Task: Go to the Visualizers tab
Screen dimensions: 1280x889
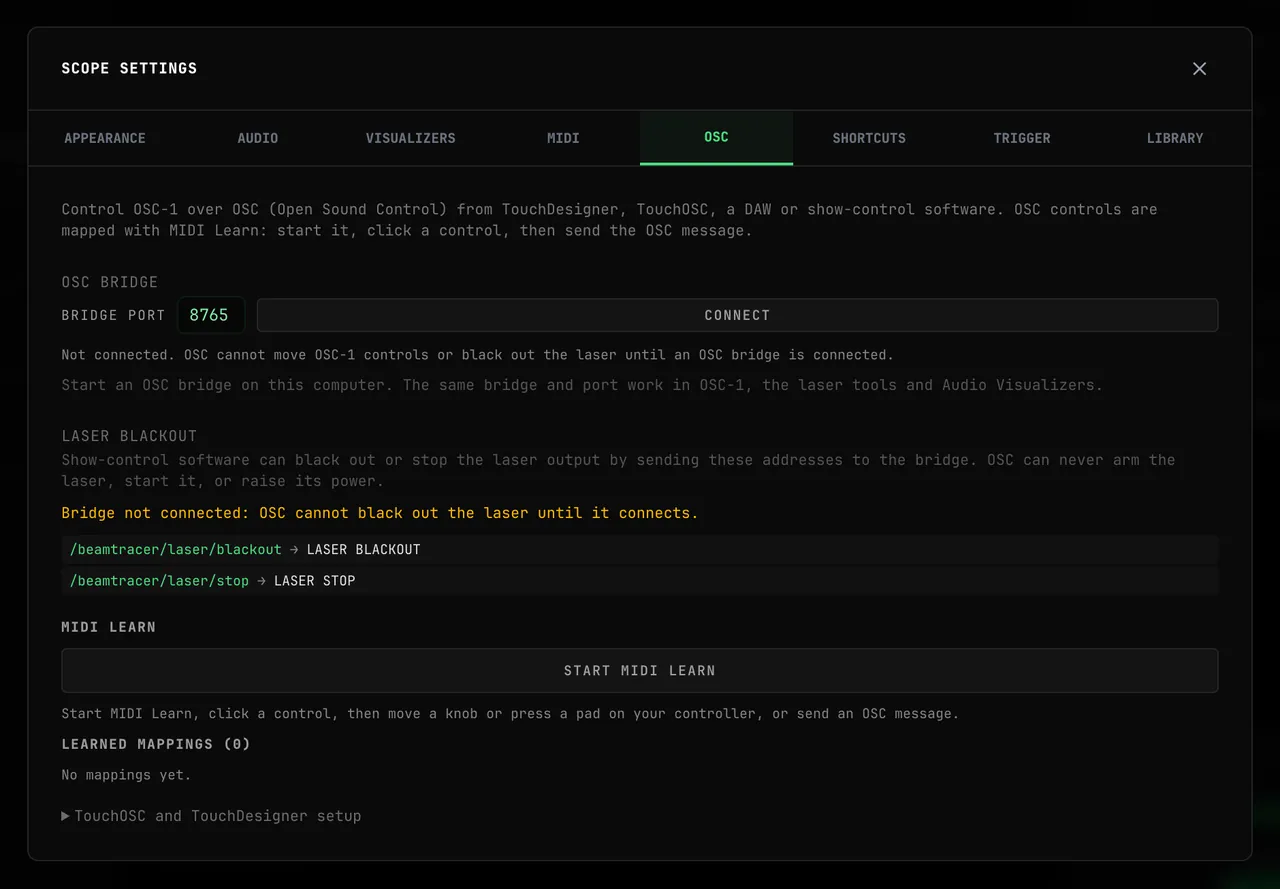Action: 410,138
